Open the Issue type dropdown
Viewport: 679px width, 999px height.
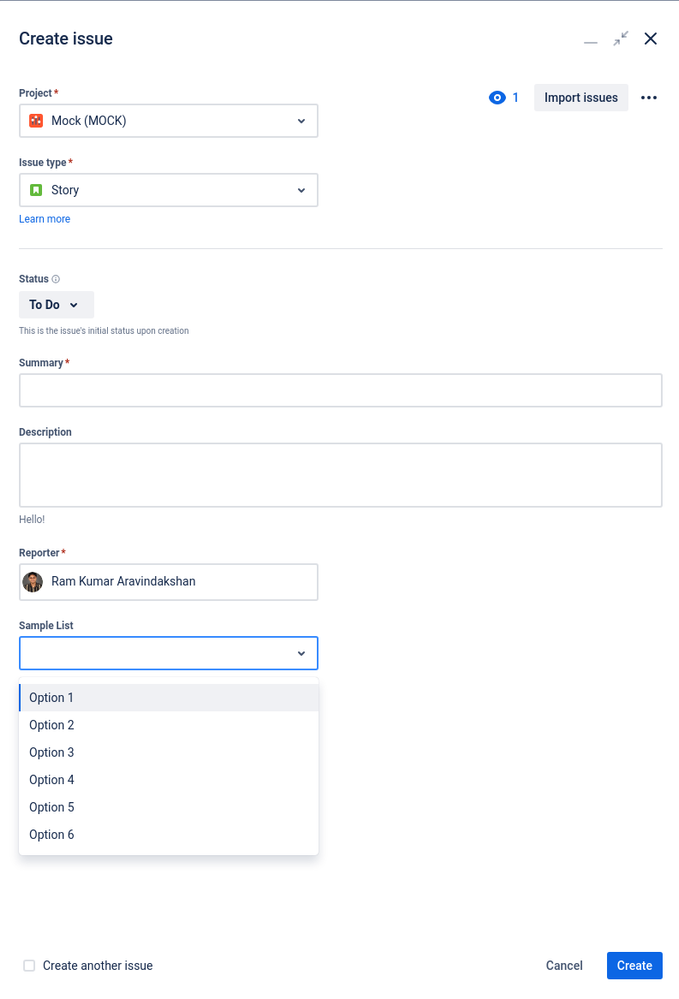click(x=168, y=190)
